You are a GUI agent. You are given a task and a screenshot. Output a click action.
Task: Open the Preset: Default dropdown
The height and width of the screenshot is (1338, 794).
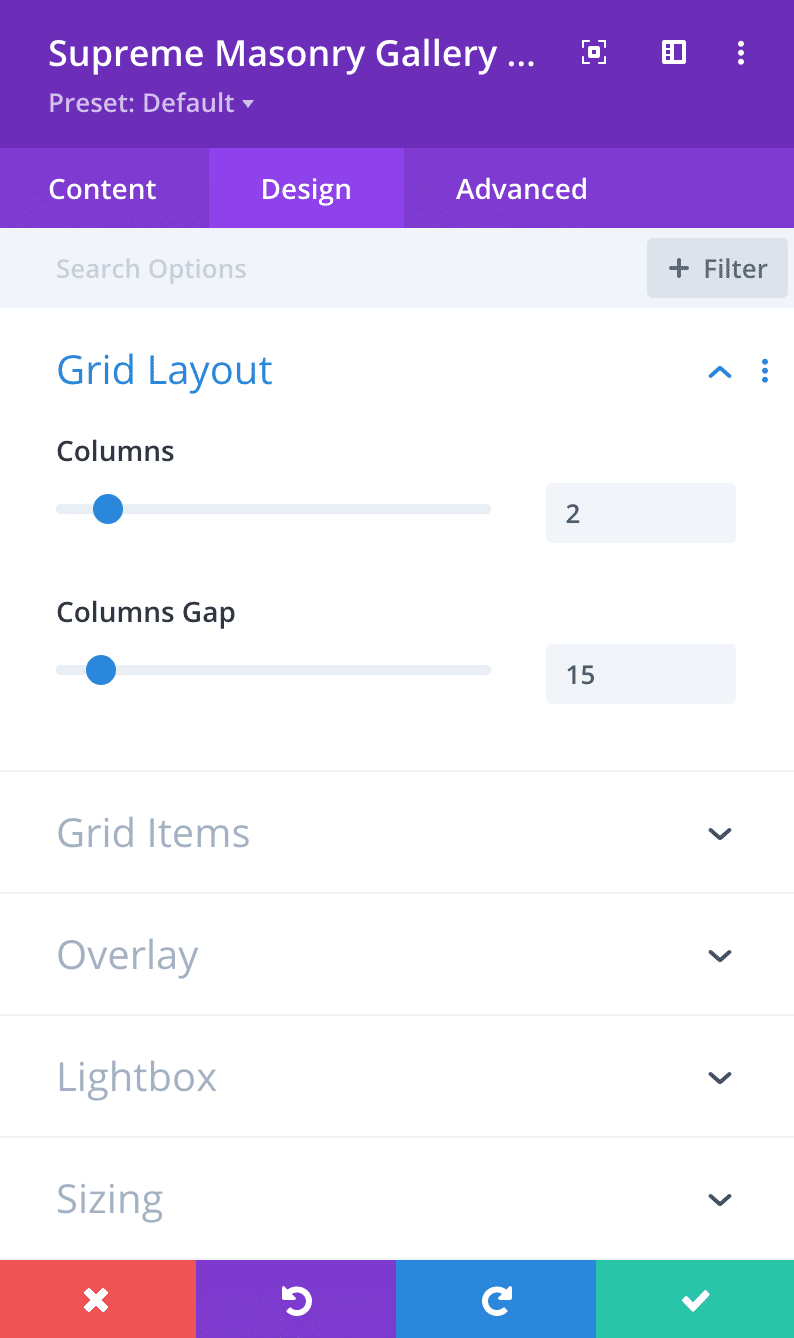pyautogui.click(x=151, y=103)
